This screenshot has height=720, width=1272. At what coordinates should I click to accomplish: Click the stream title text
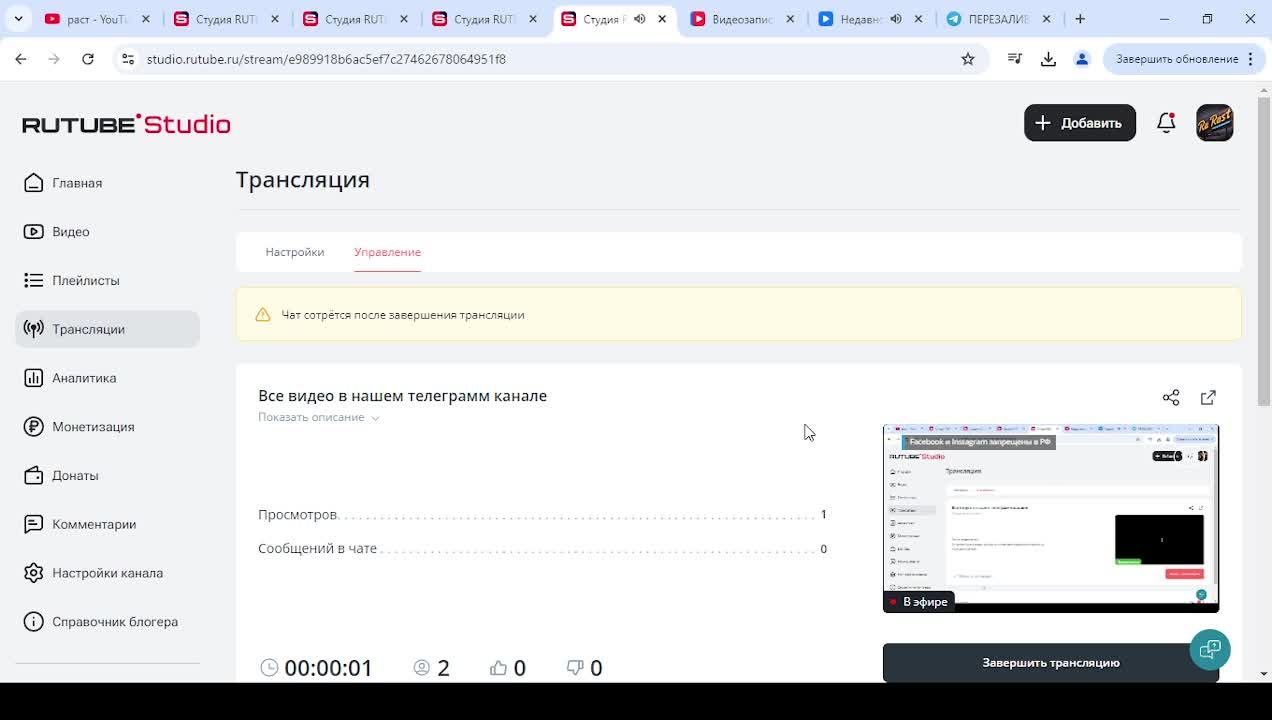pyautogui.click(x=402, y=396)
